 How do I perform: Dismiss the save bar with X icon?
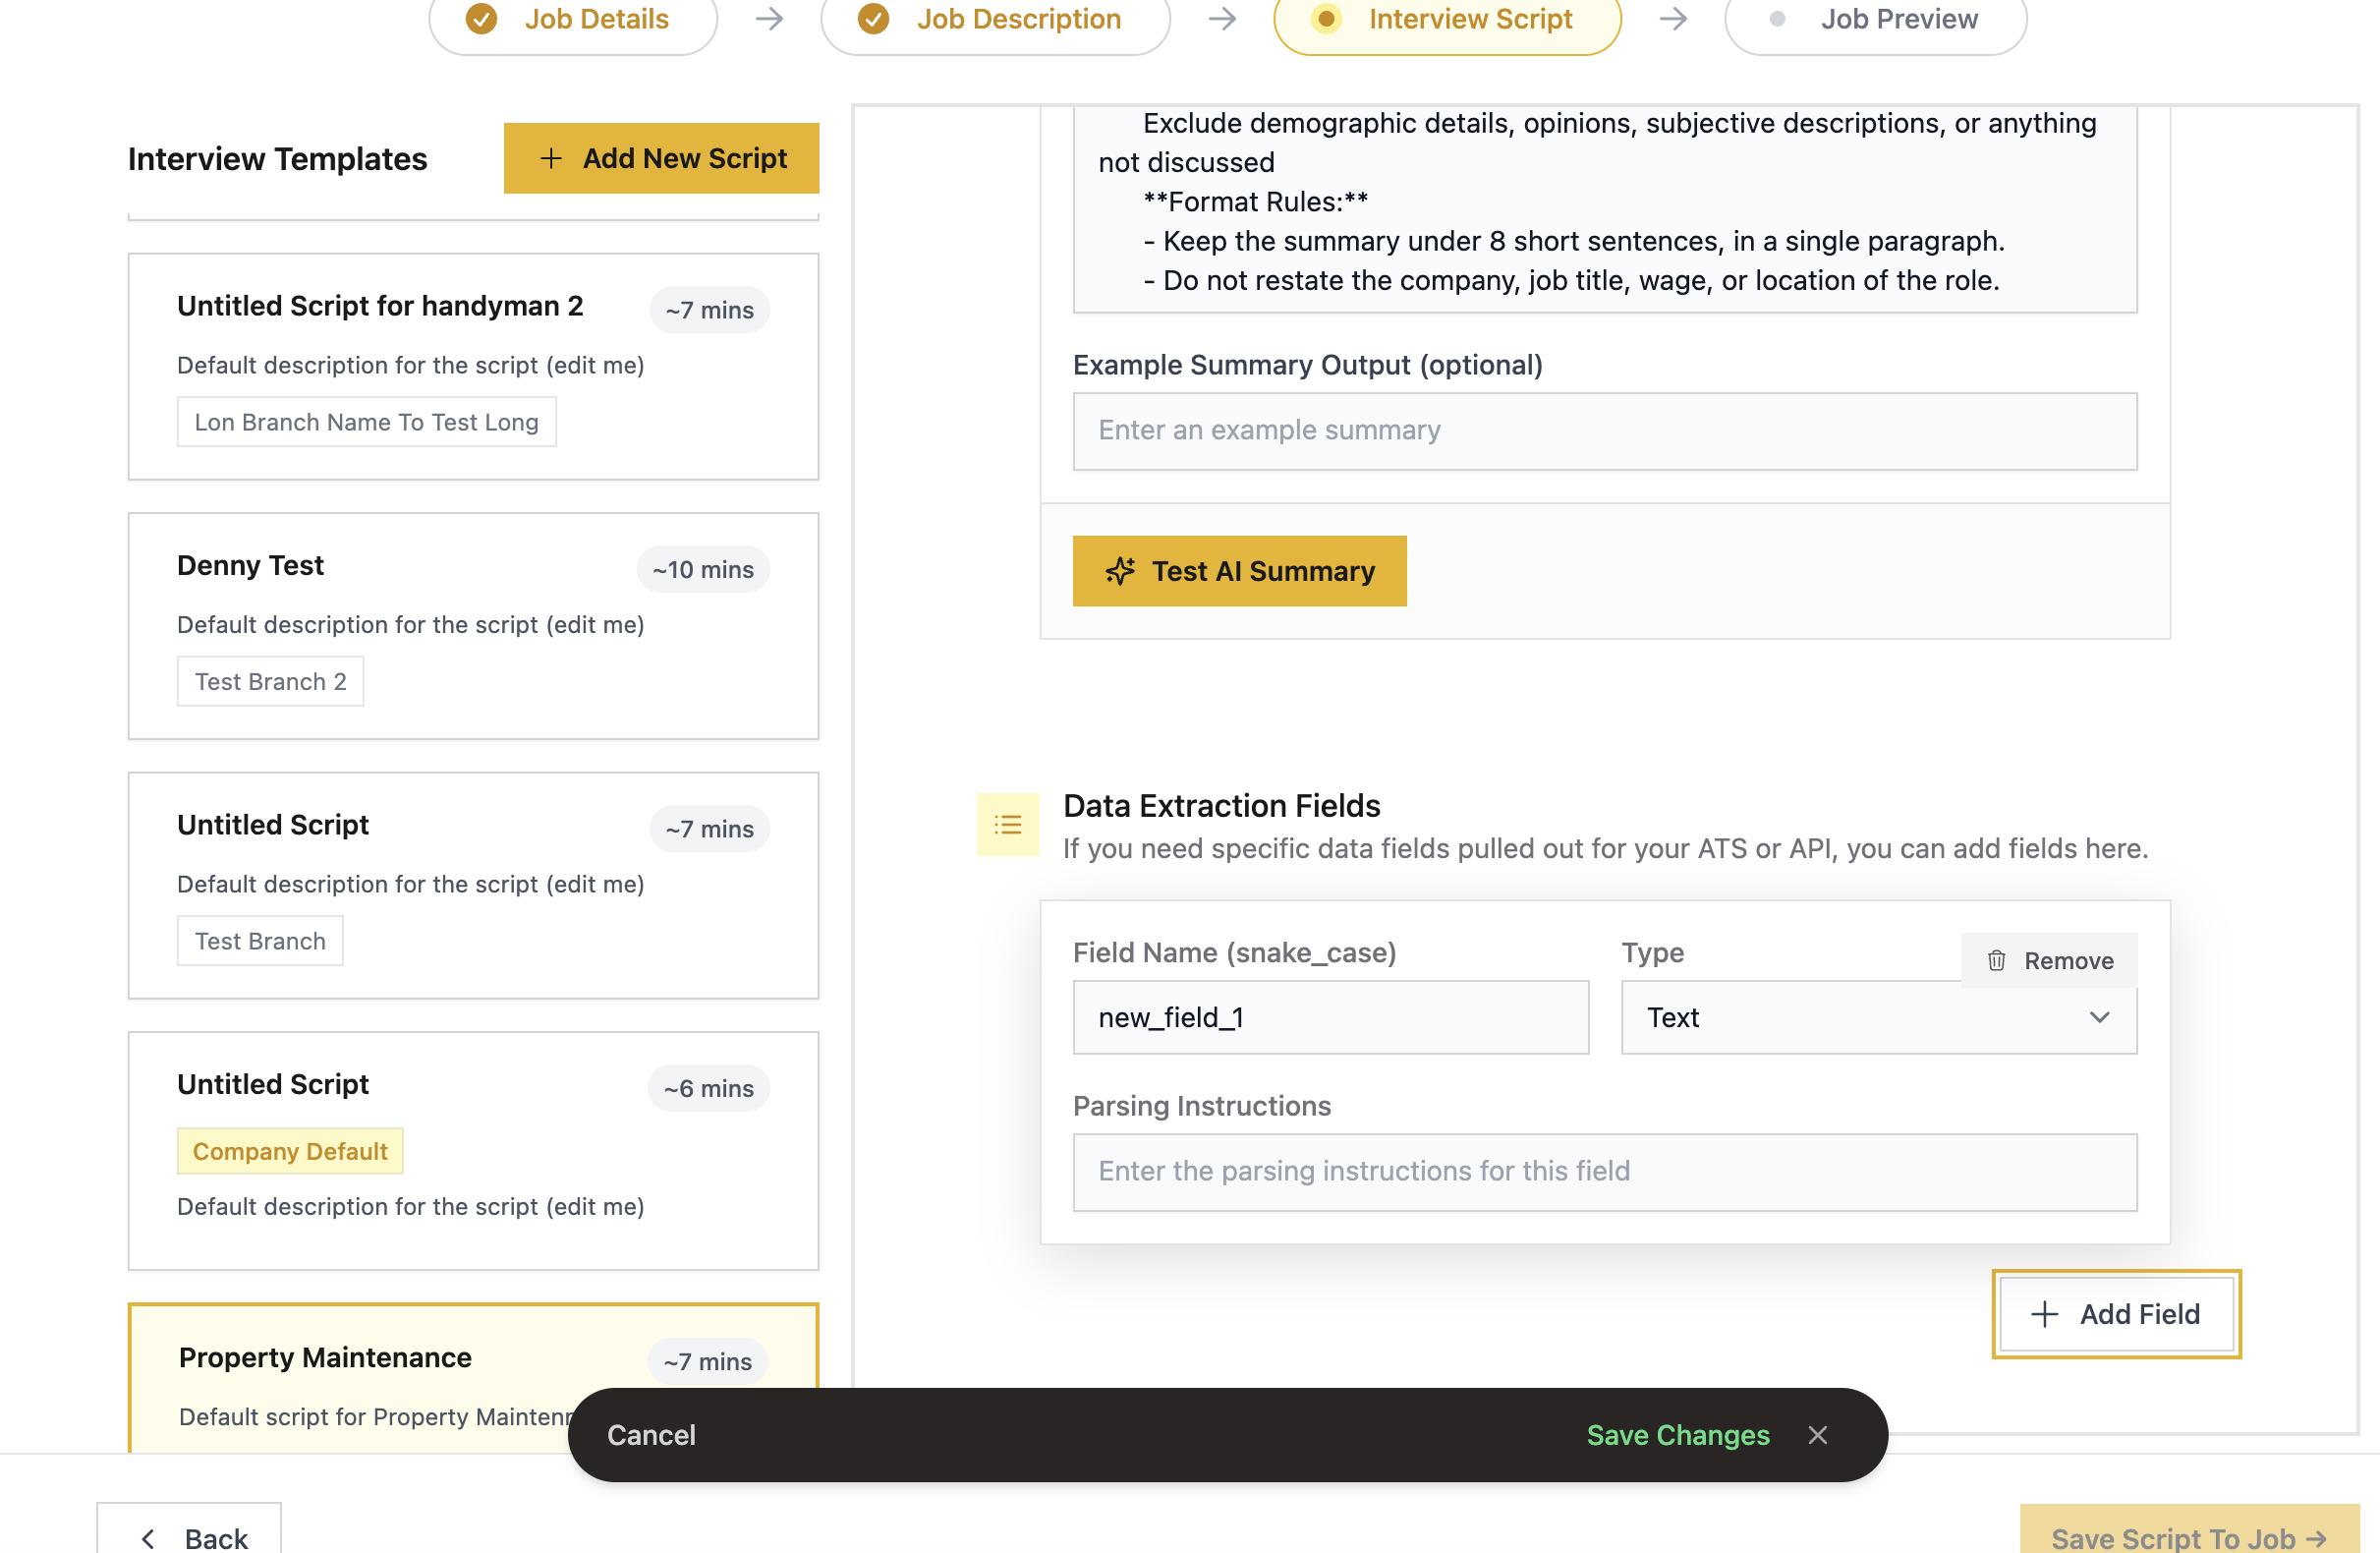point(1817,1435)
